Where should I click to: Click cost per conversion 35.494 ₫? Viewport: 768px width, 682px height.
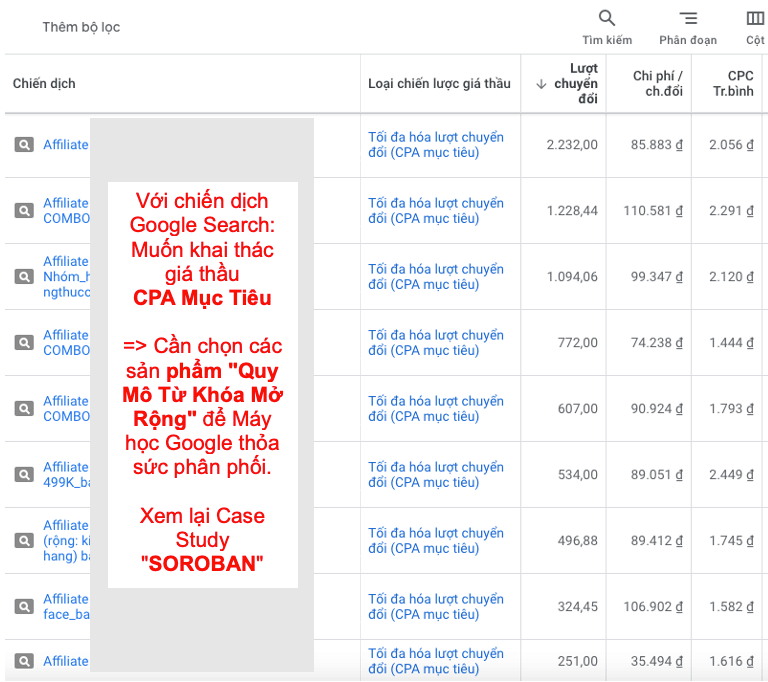click(657, 661)
